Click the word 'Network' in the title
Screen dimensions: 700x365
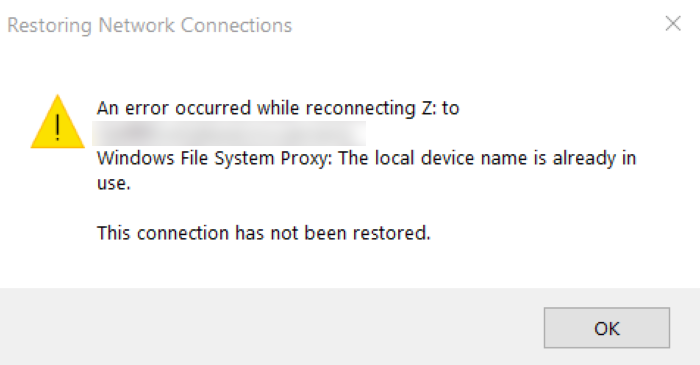click(137, 25)
